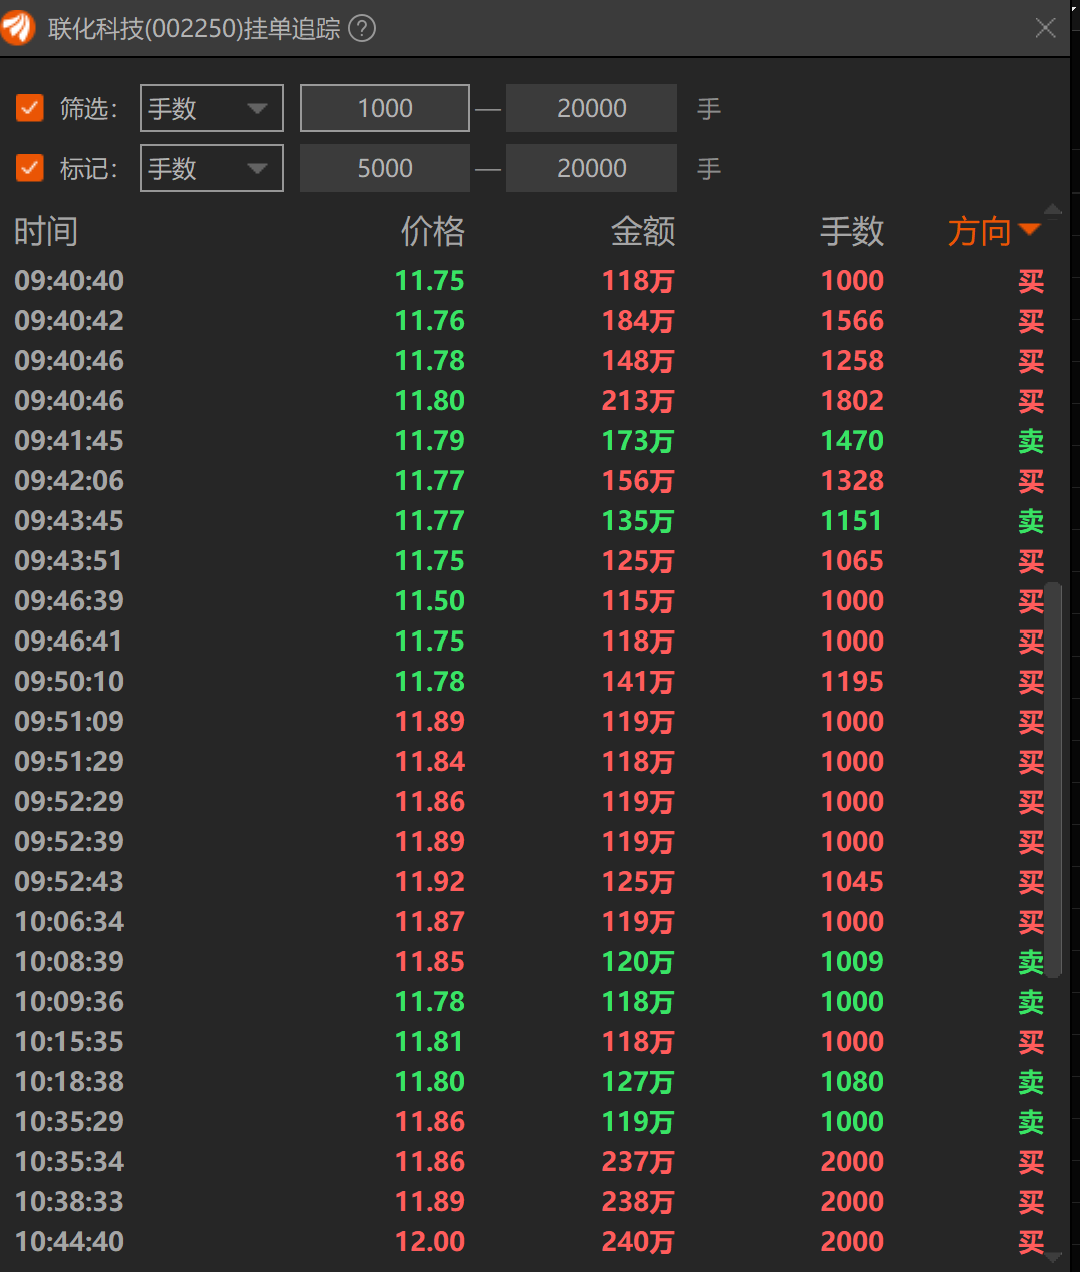Screen dimensions: 1080x1272
Task: Click the 手数 column header
Action: (x=852, y=232)
